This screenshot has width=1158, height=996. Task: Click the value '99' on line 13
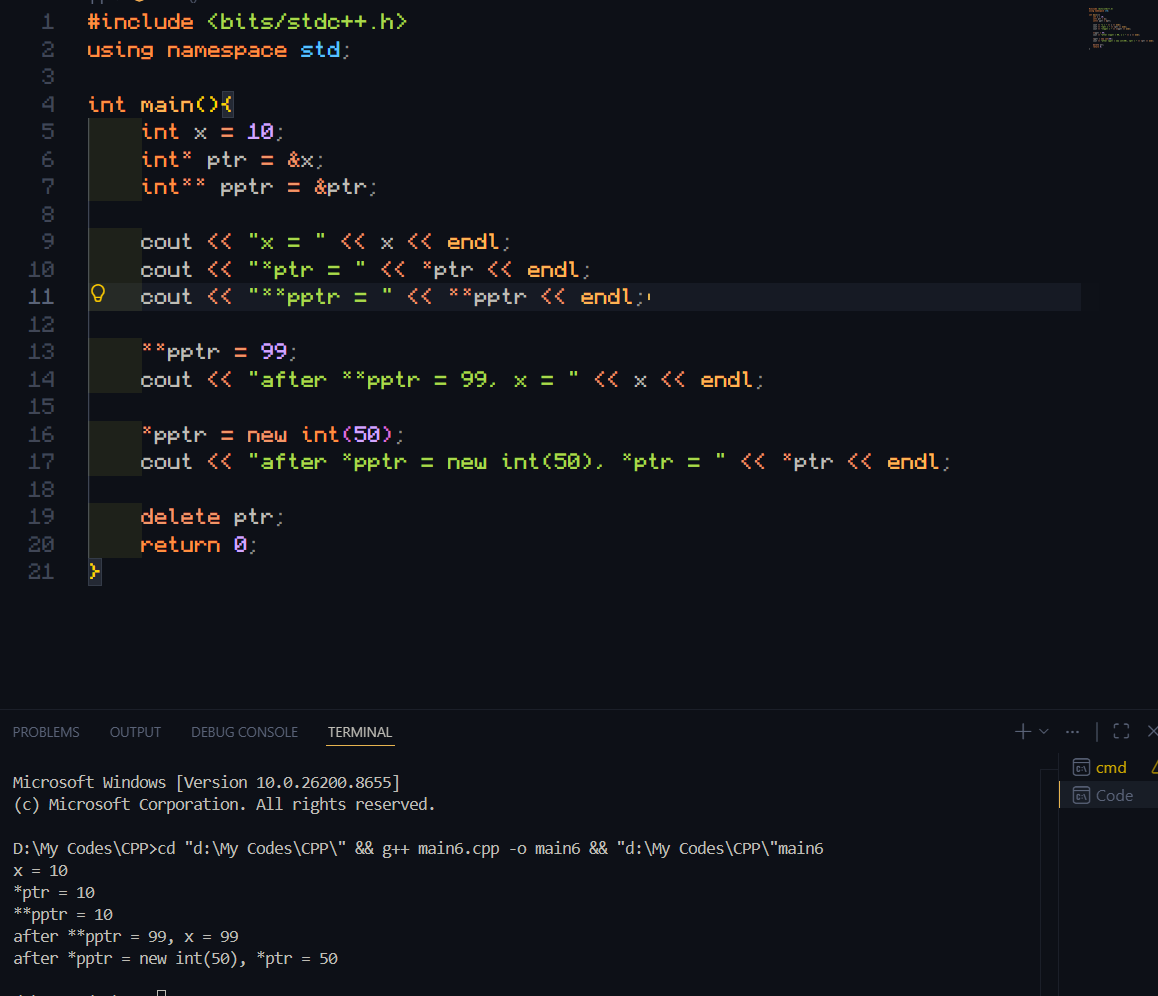[273, 352]
